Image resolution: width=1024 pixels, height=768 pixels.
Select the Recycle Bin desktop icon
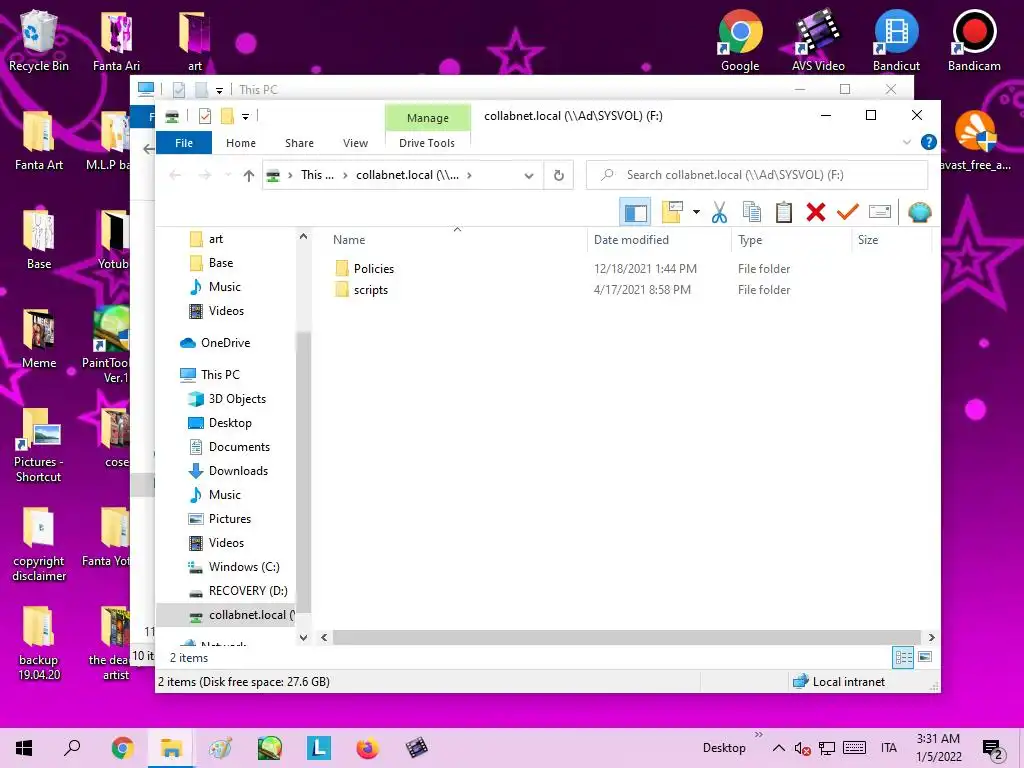(39, 40)
